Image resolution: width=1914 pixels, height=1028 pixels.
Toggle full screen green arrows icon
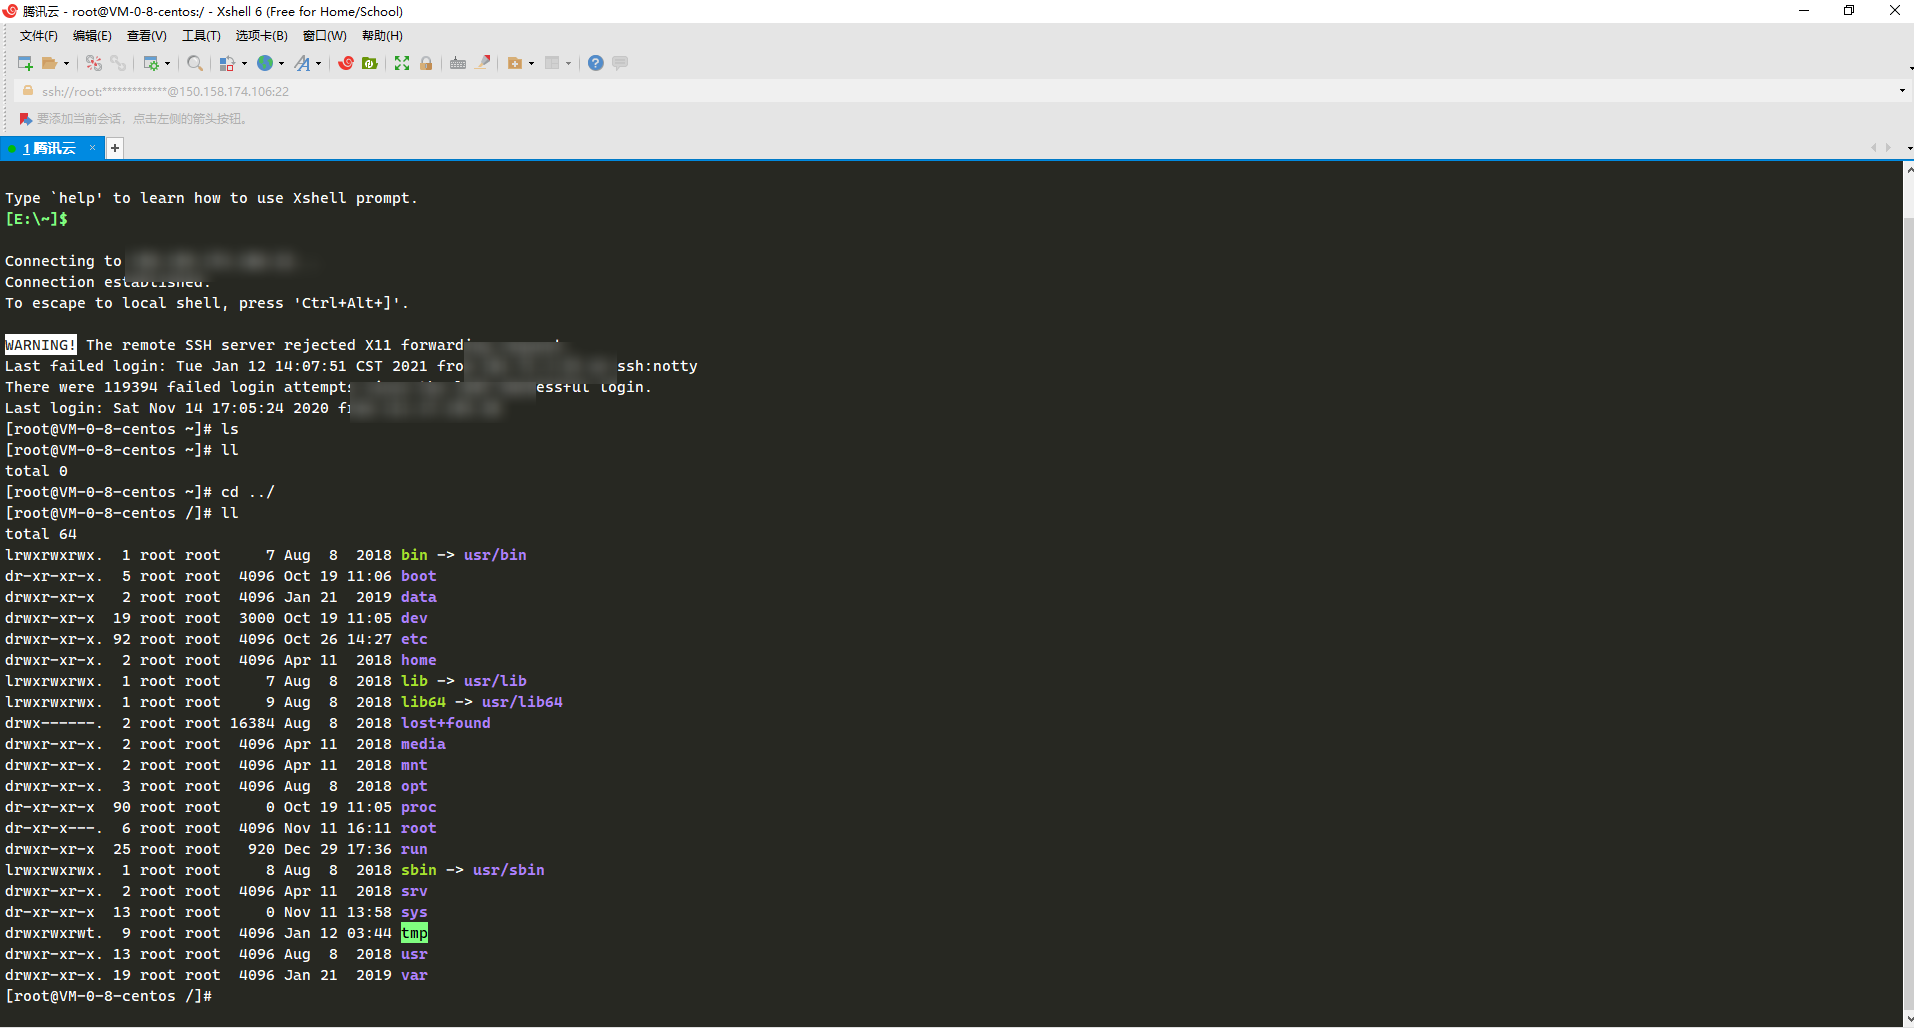(402, 63)
